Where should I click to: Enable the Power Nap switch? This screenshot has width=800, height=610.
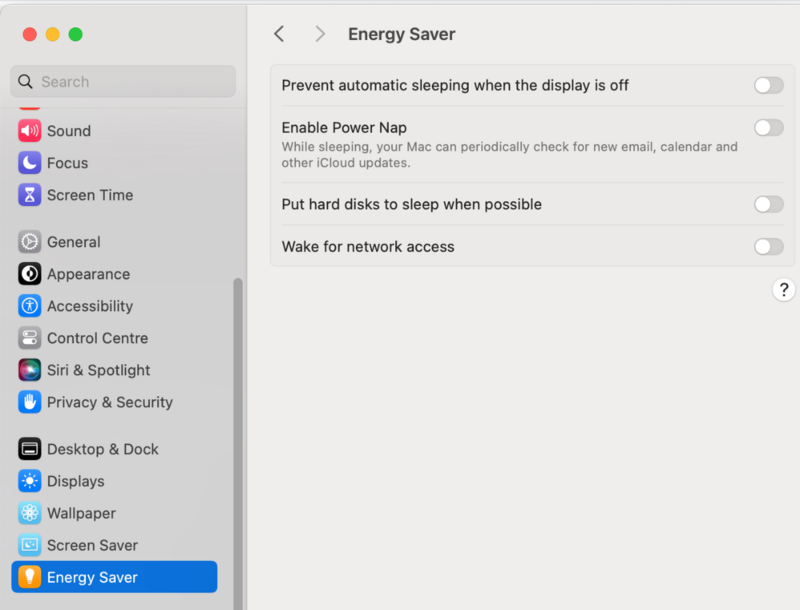769,128
